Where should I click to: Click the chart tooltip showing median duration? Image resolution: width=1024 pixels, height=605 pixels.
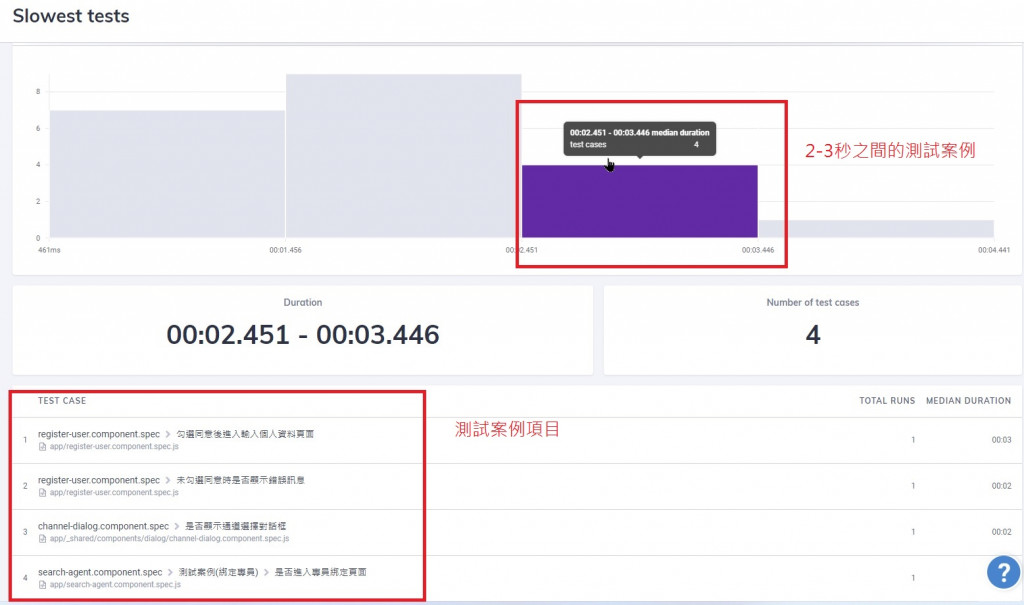639,139
